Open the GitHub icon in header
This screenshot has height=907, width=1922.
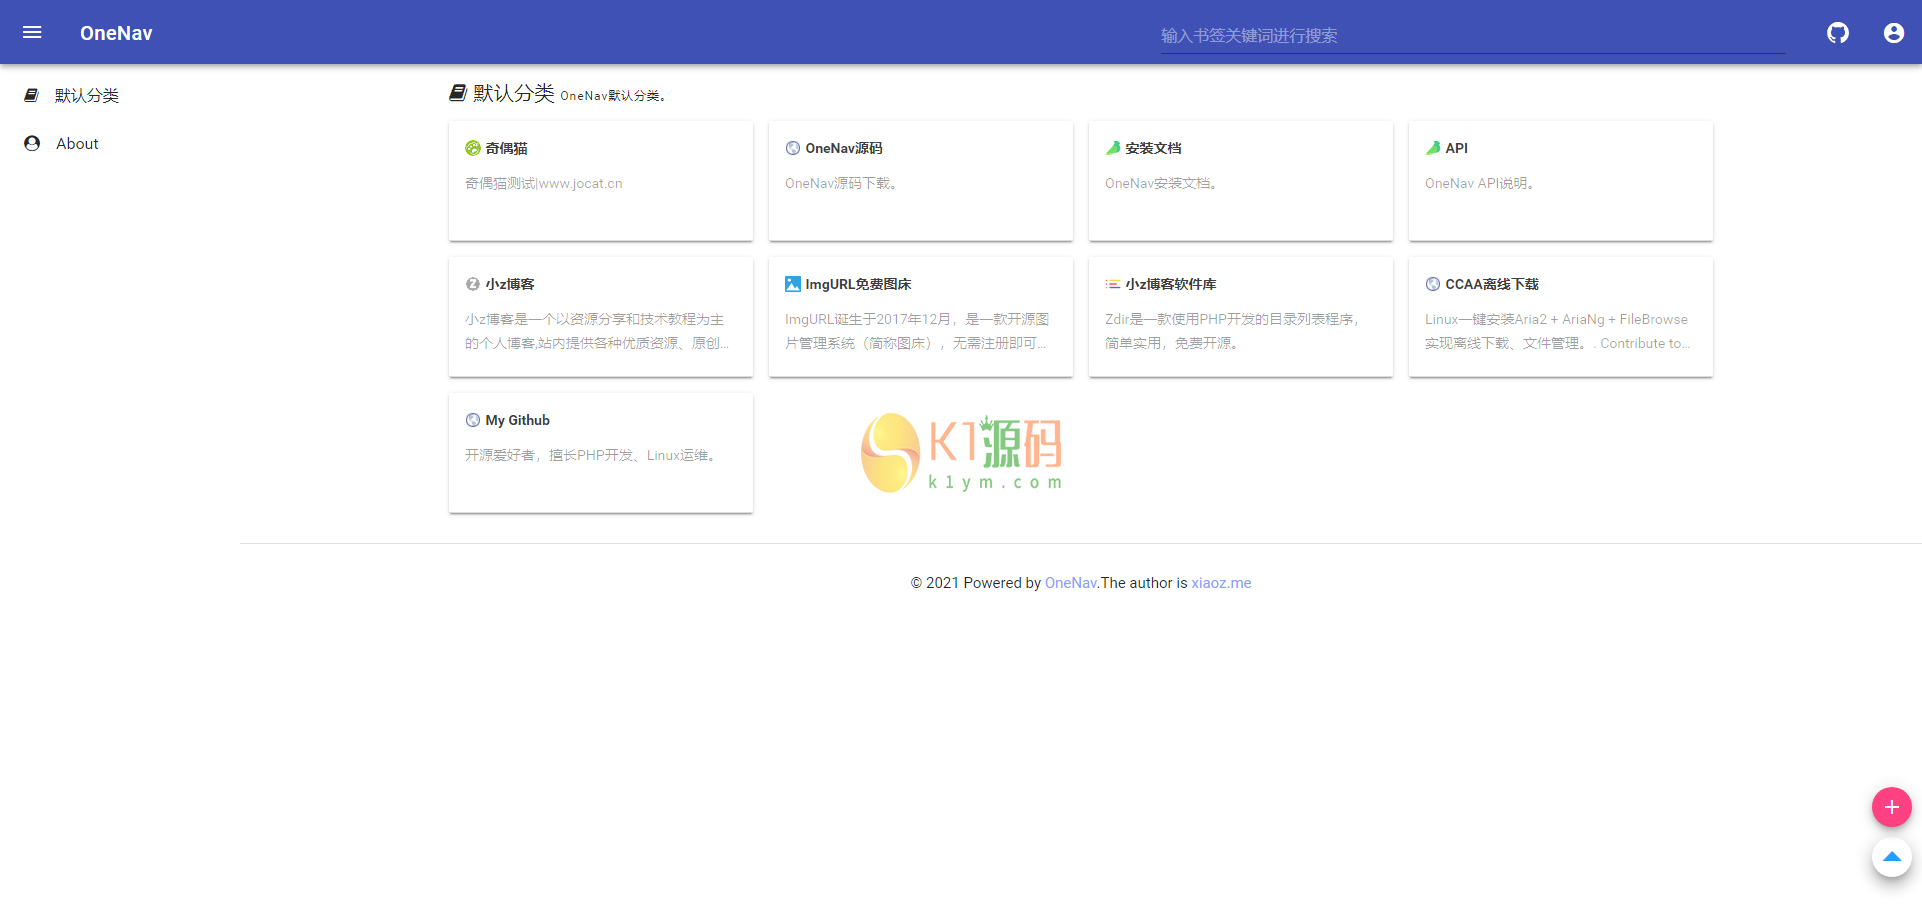click(1838, 33)
